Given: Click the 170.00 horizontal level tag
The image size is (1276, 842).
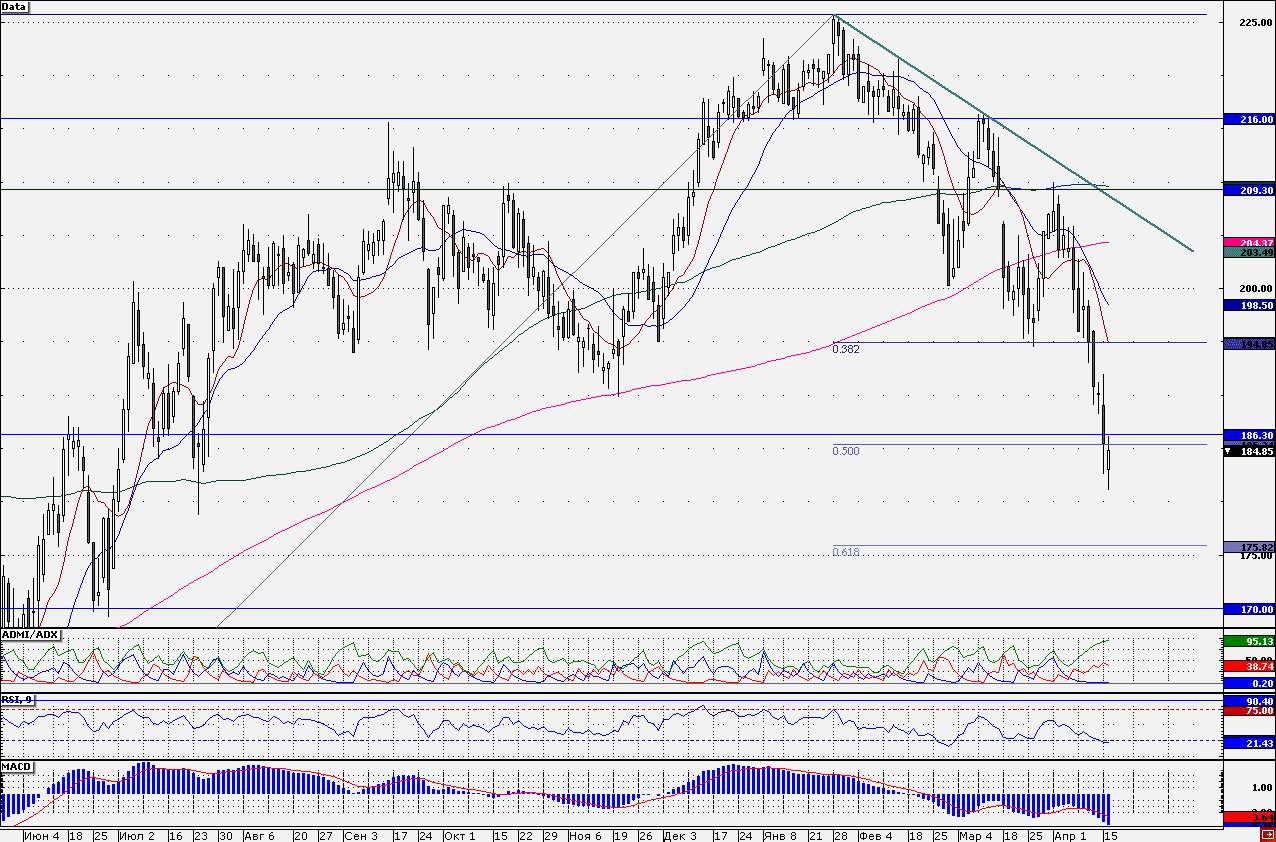Looking at the screenshot, I should click(1249, 608).
